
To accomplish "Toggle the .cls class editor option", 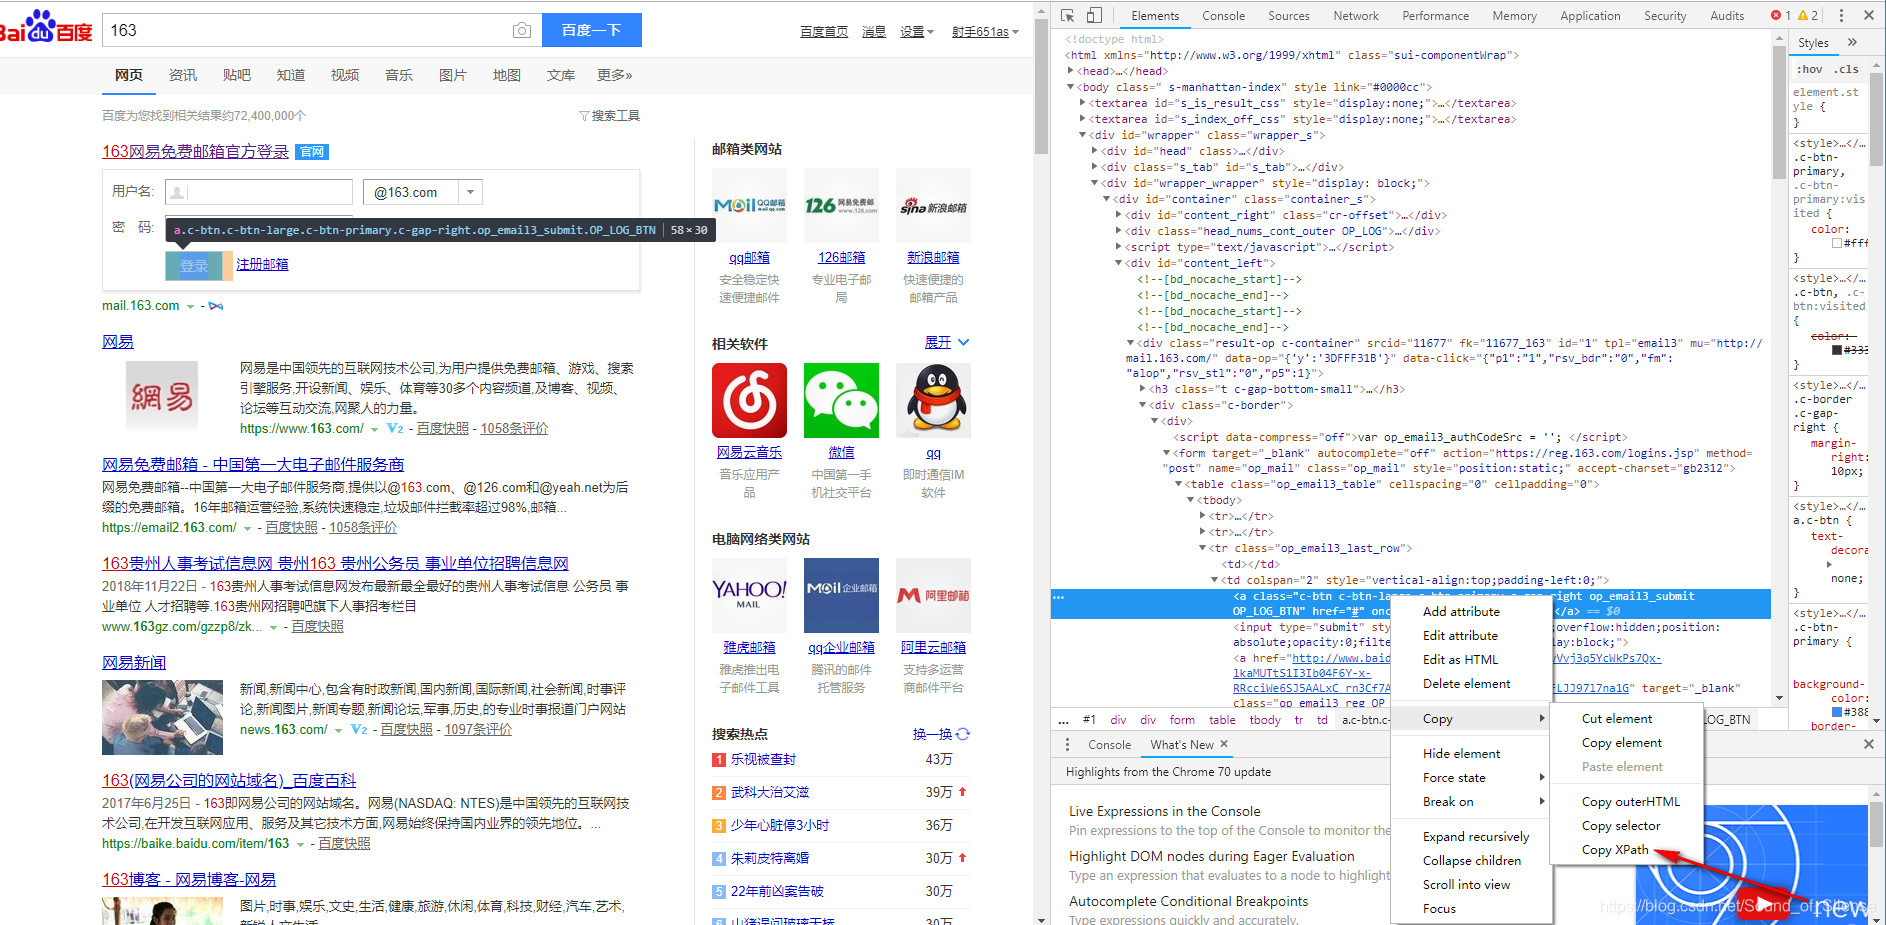I will pyautogui.click(x=1846, y=70).
